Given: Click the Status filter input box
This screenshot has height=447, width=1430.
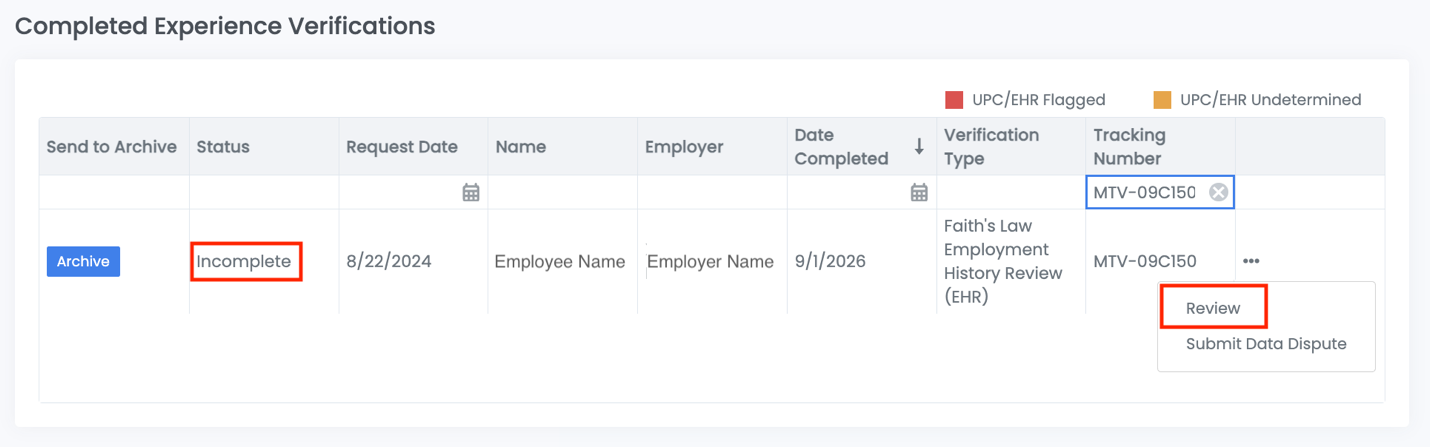Looking at the screenshot, I should click(264, 192).
